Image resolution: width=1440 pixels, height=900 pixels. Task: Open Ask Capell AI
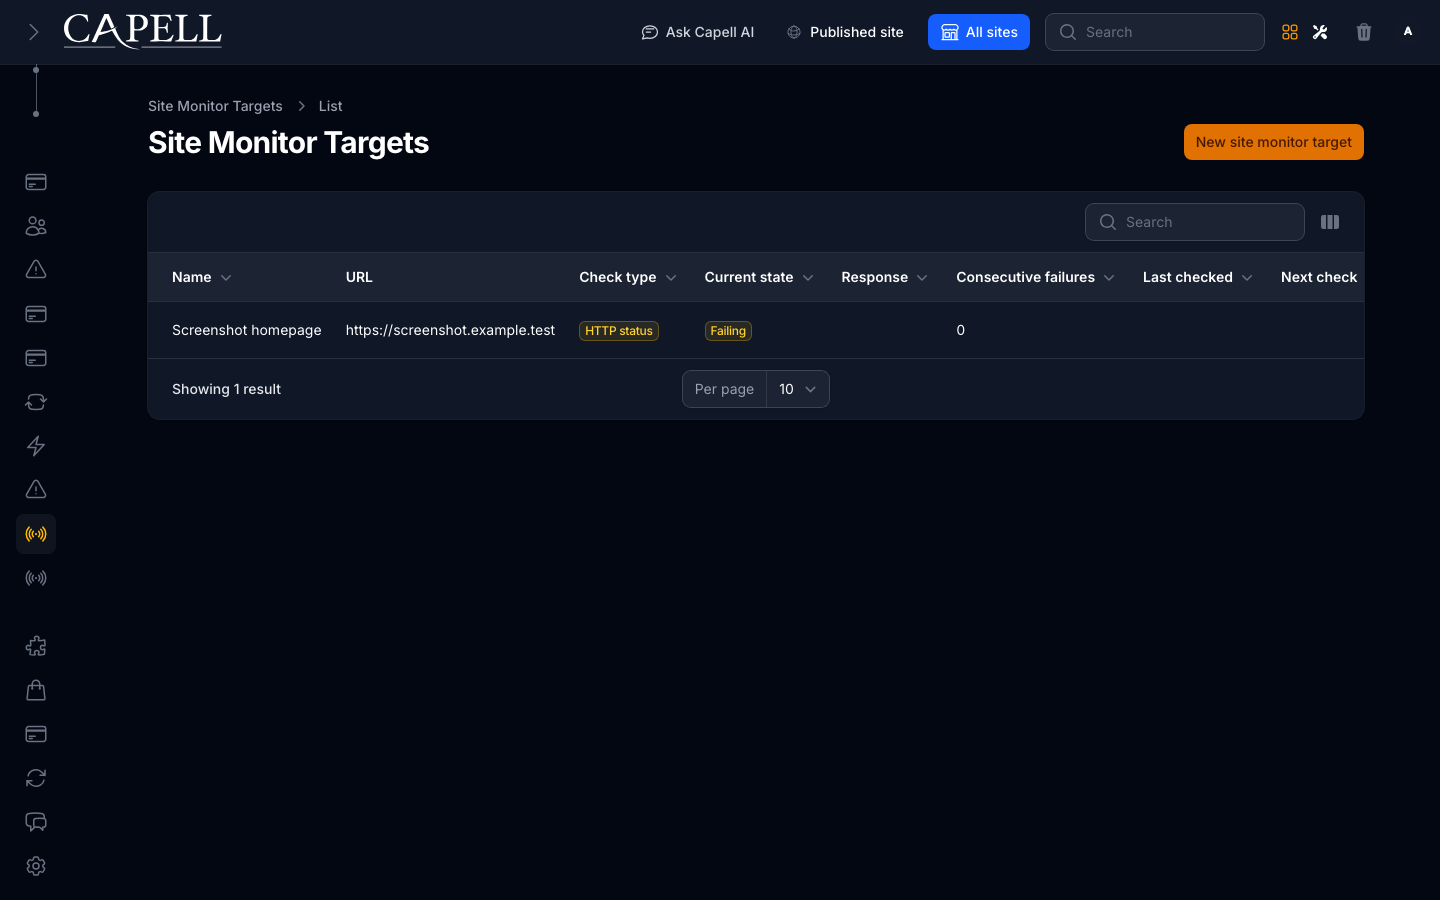pos(698,32)
